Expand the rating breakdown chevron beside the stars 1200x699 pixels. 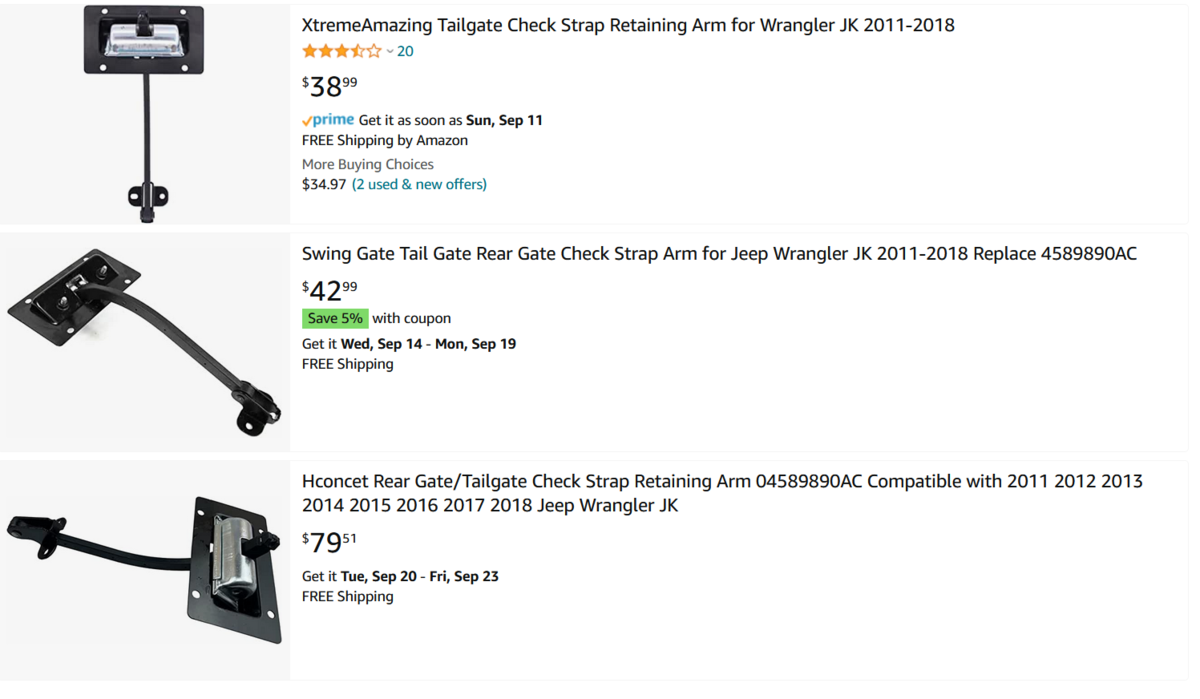coord(390,52)
